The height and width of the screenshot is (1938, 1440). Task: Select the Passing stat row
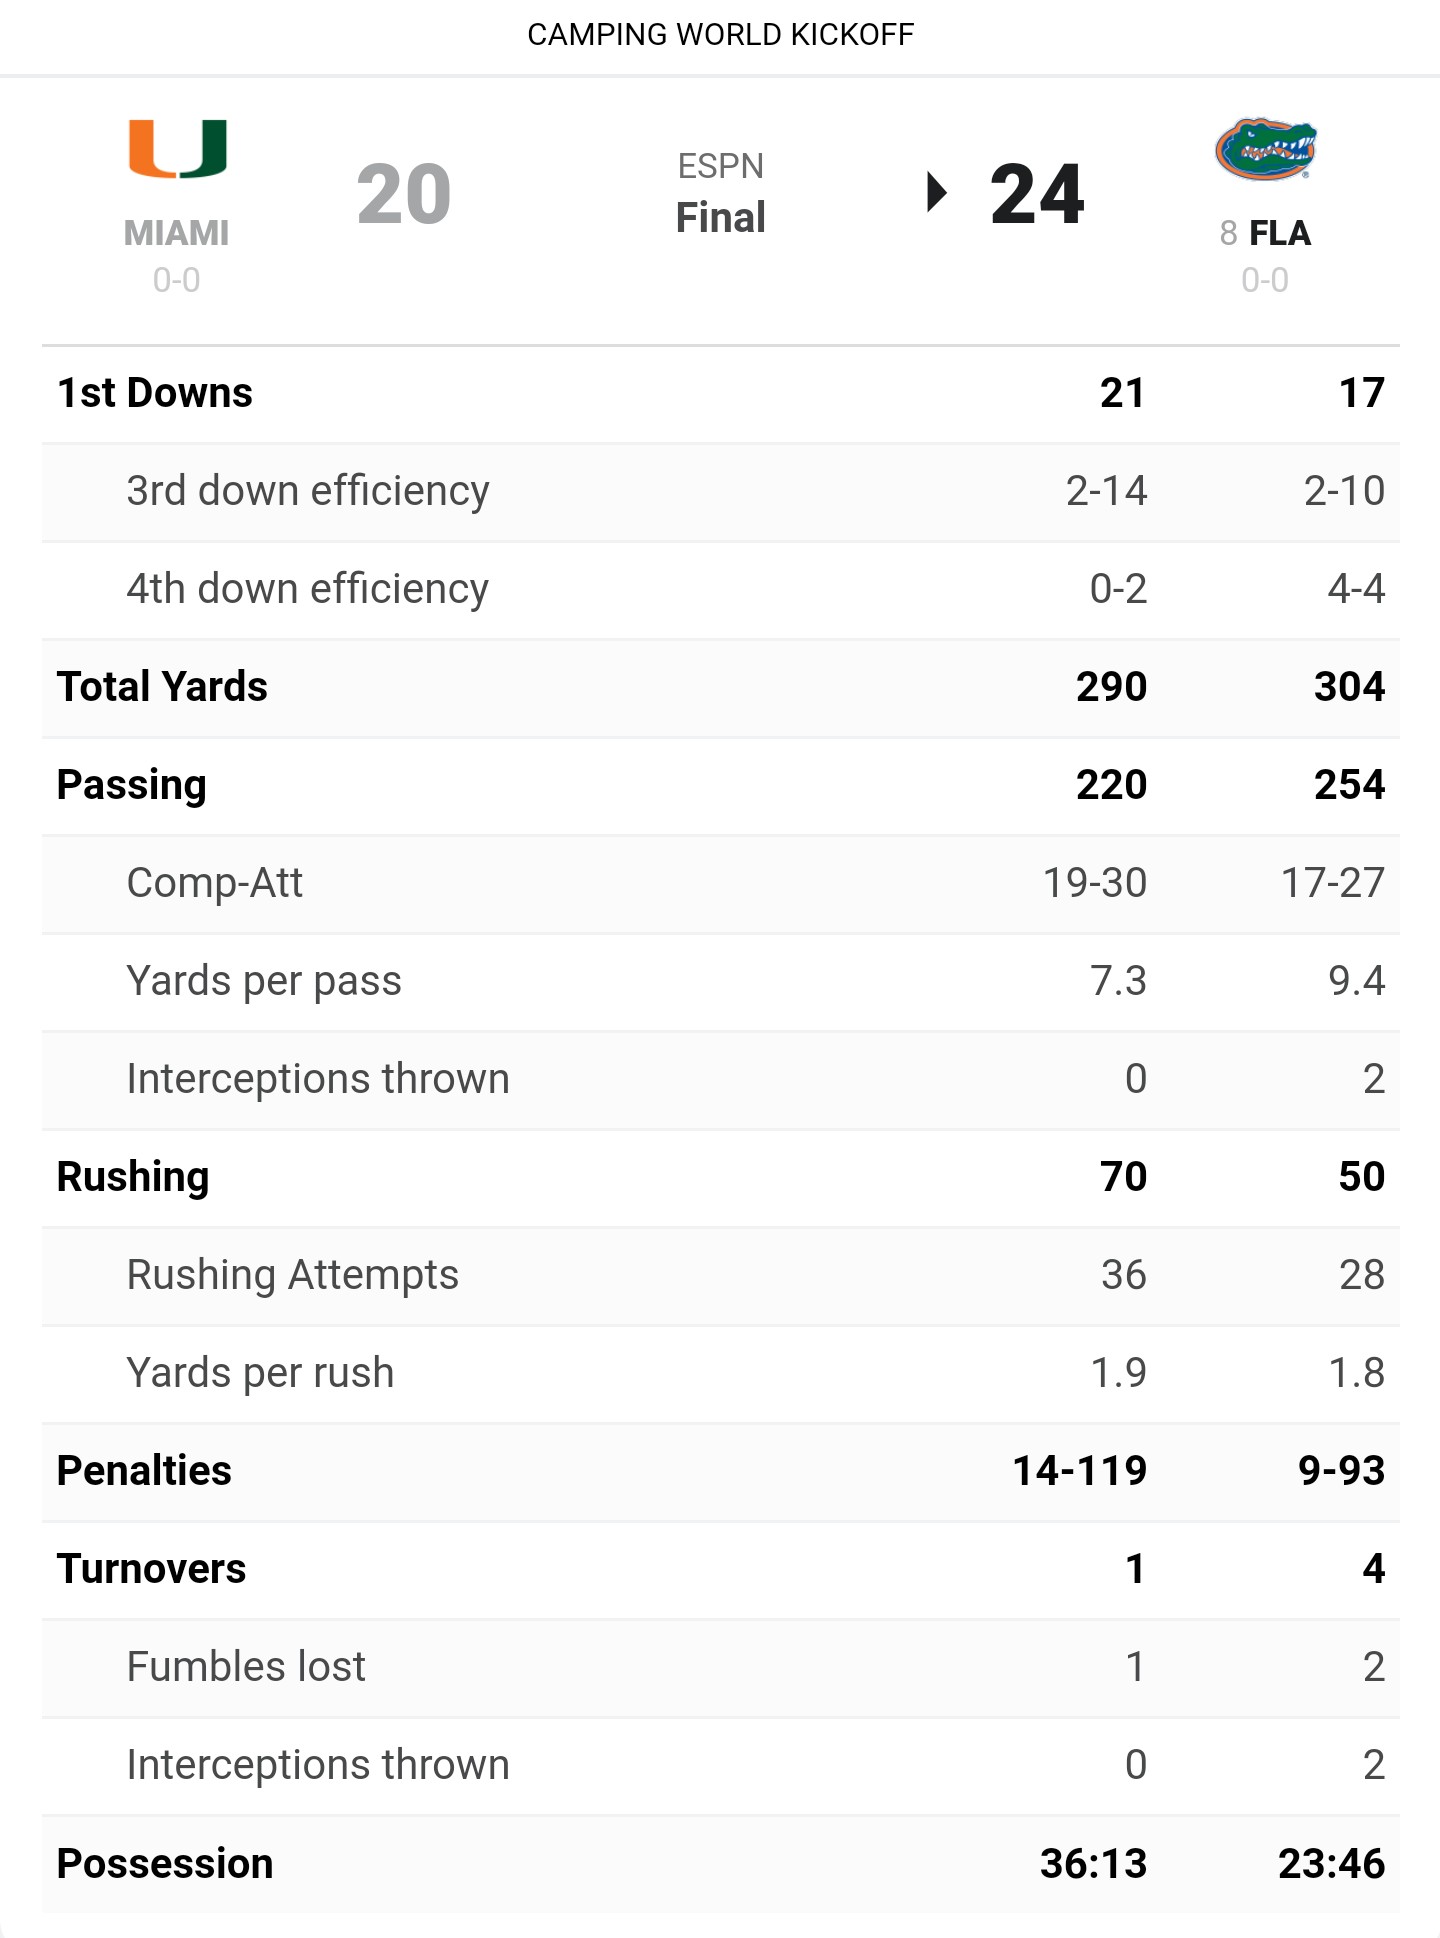pos(720,785)
